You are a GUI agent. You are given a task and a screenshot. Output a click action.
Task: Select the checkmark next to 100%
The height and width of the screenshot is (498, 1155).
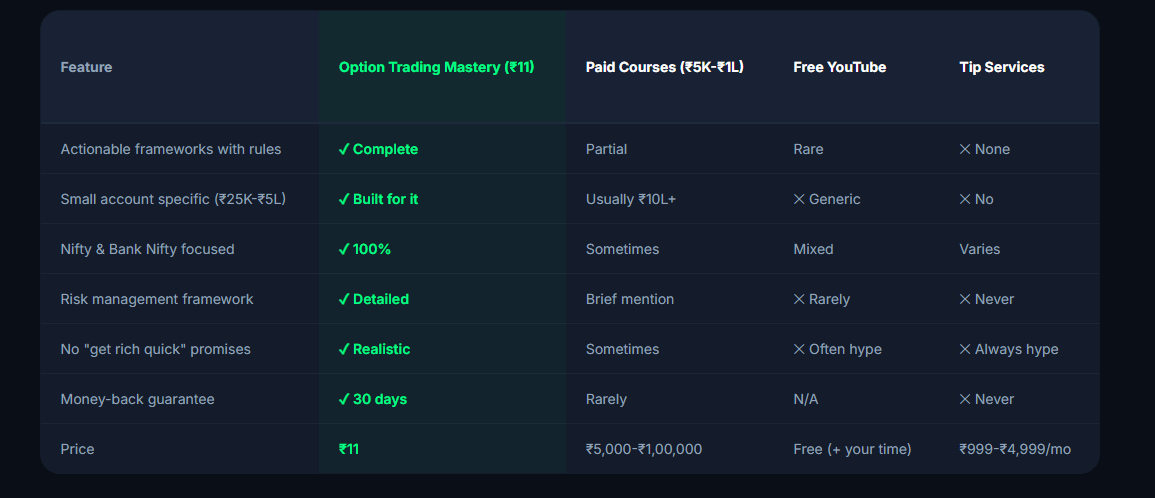pos(343,250)
